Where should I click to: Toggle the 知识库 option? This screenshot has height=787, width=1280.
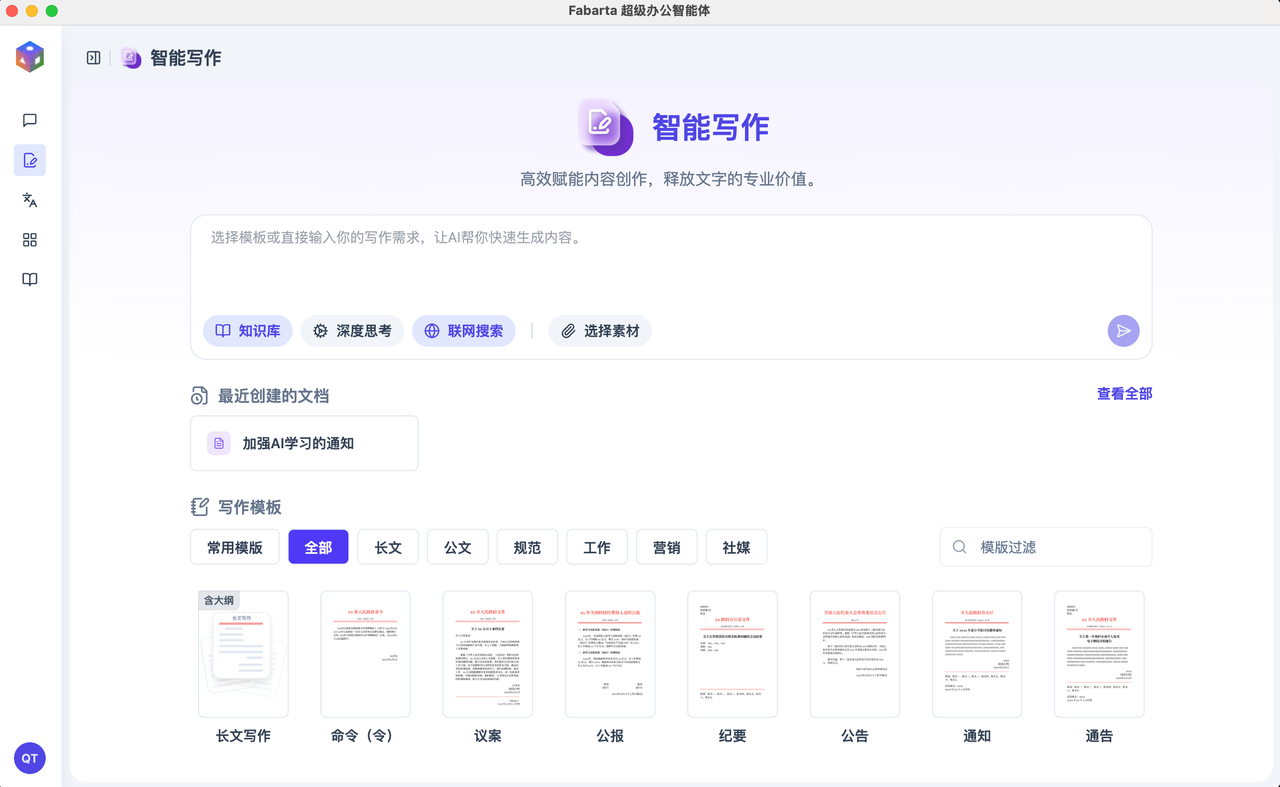[x=248, y=331]
